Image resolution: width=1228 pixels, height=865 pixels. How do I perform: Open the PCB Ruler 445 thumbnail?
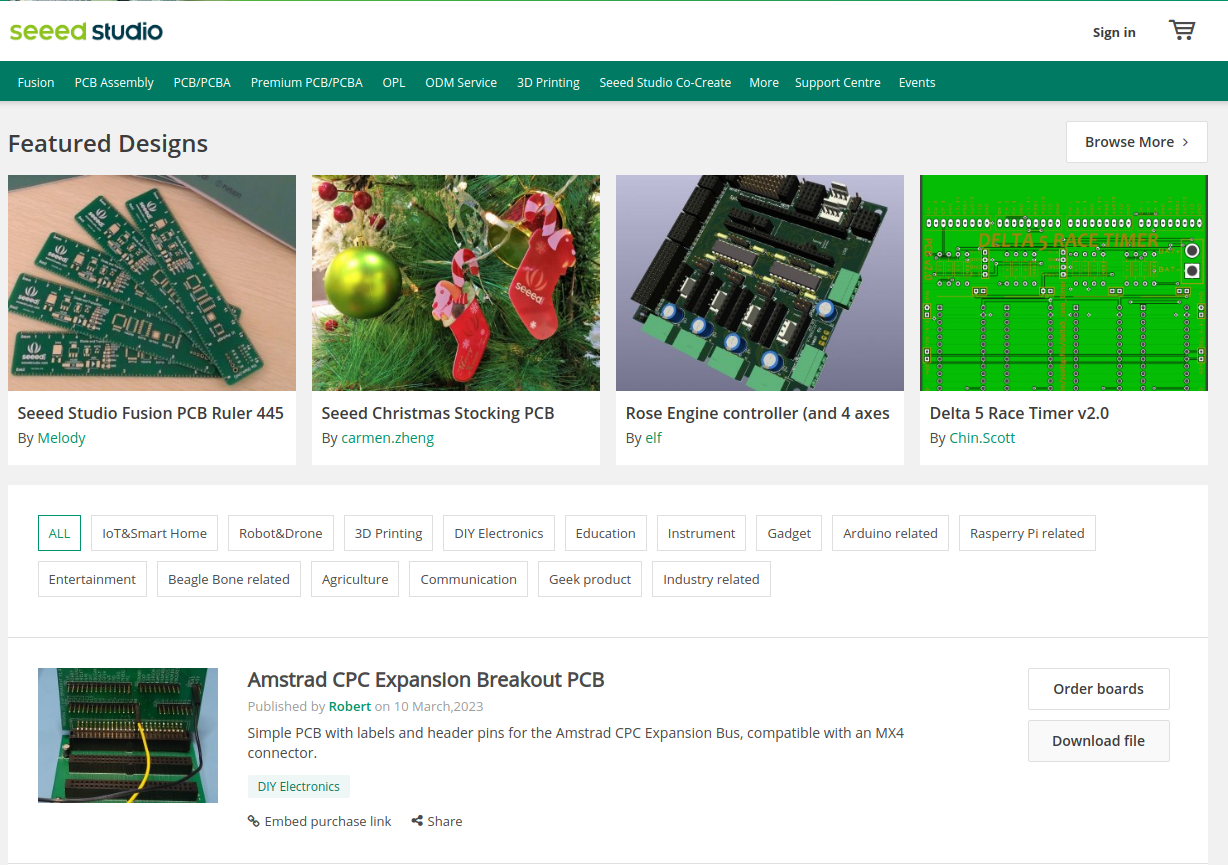point(152,283)
